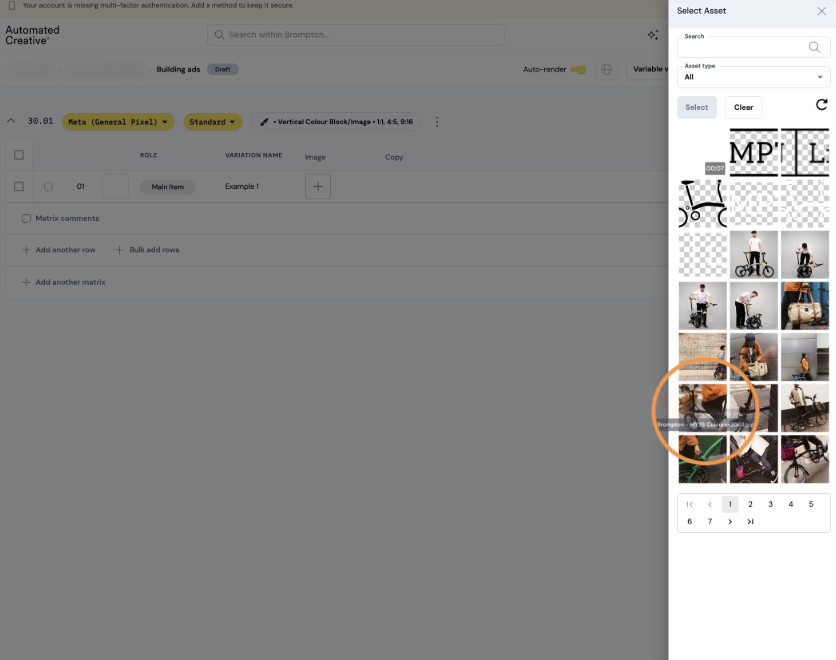
Task: Select the tan duffel bag thumbnail
Action: [805, 306]
